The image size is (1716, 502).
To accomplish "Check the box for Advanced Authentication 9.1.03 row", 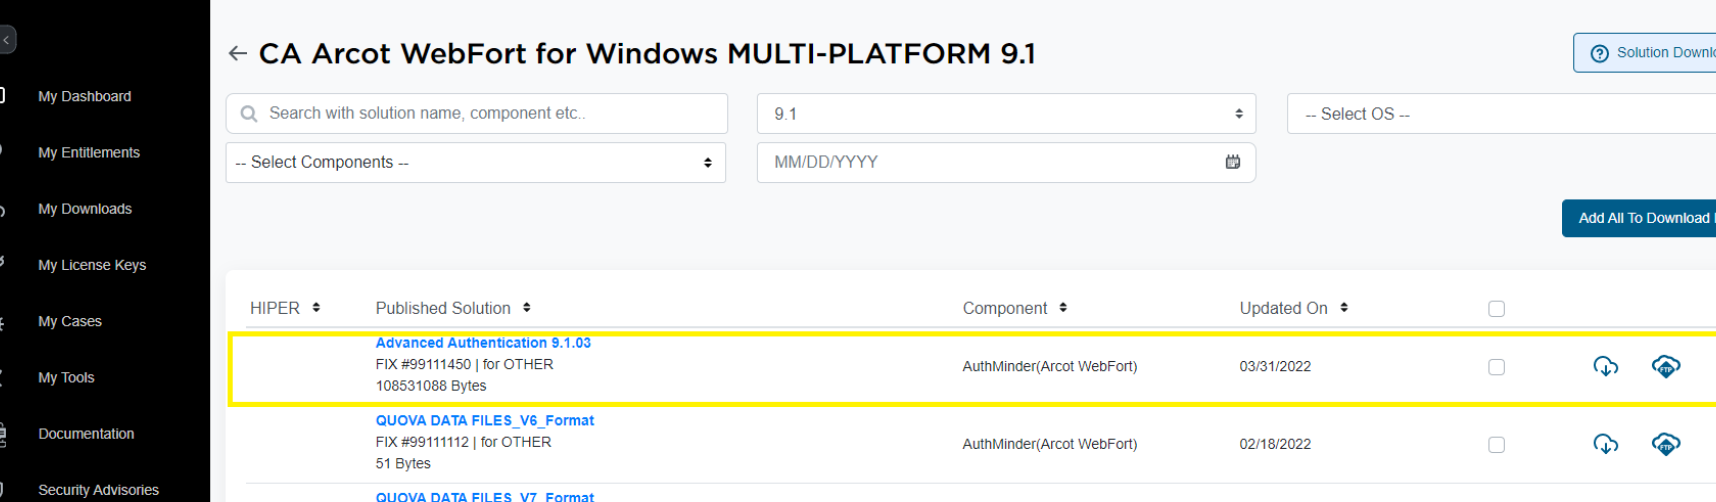I will (x=1496, y=367).
